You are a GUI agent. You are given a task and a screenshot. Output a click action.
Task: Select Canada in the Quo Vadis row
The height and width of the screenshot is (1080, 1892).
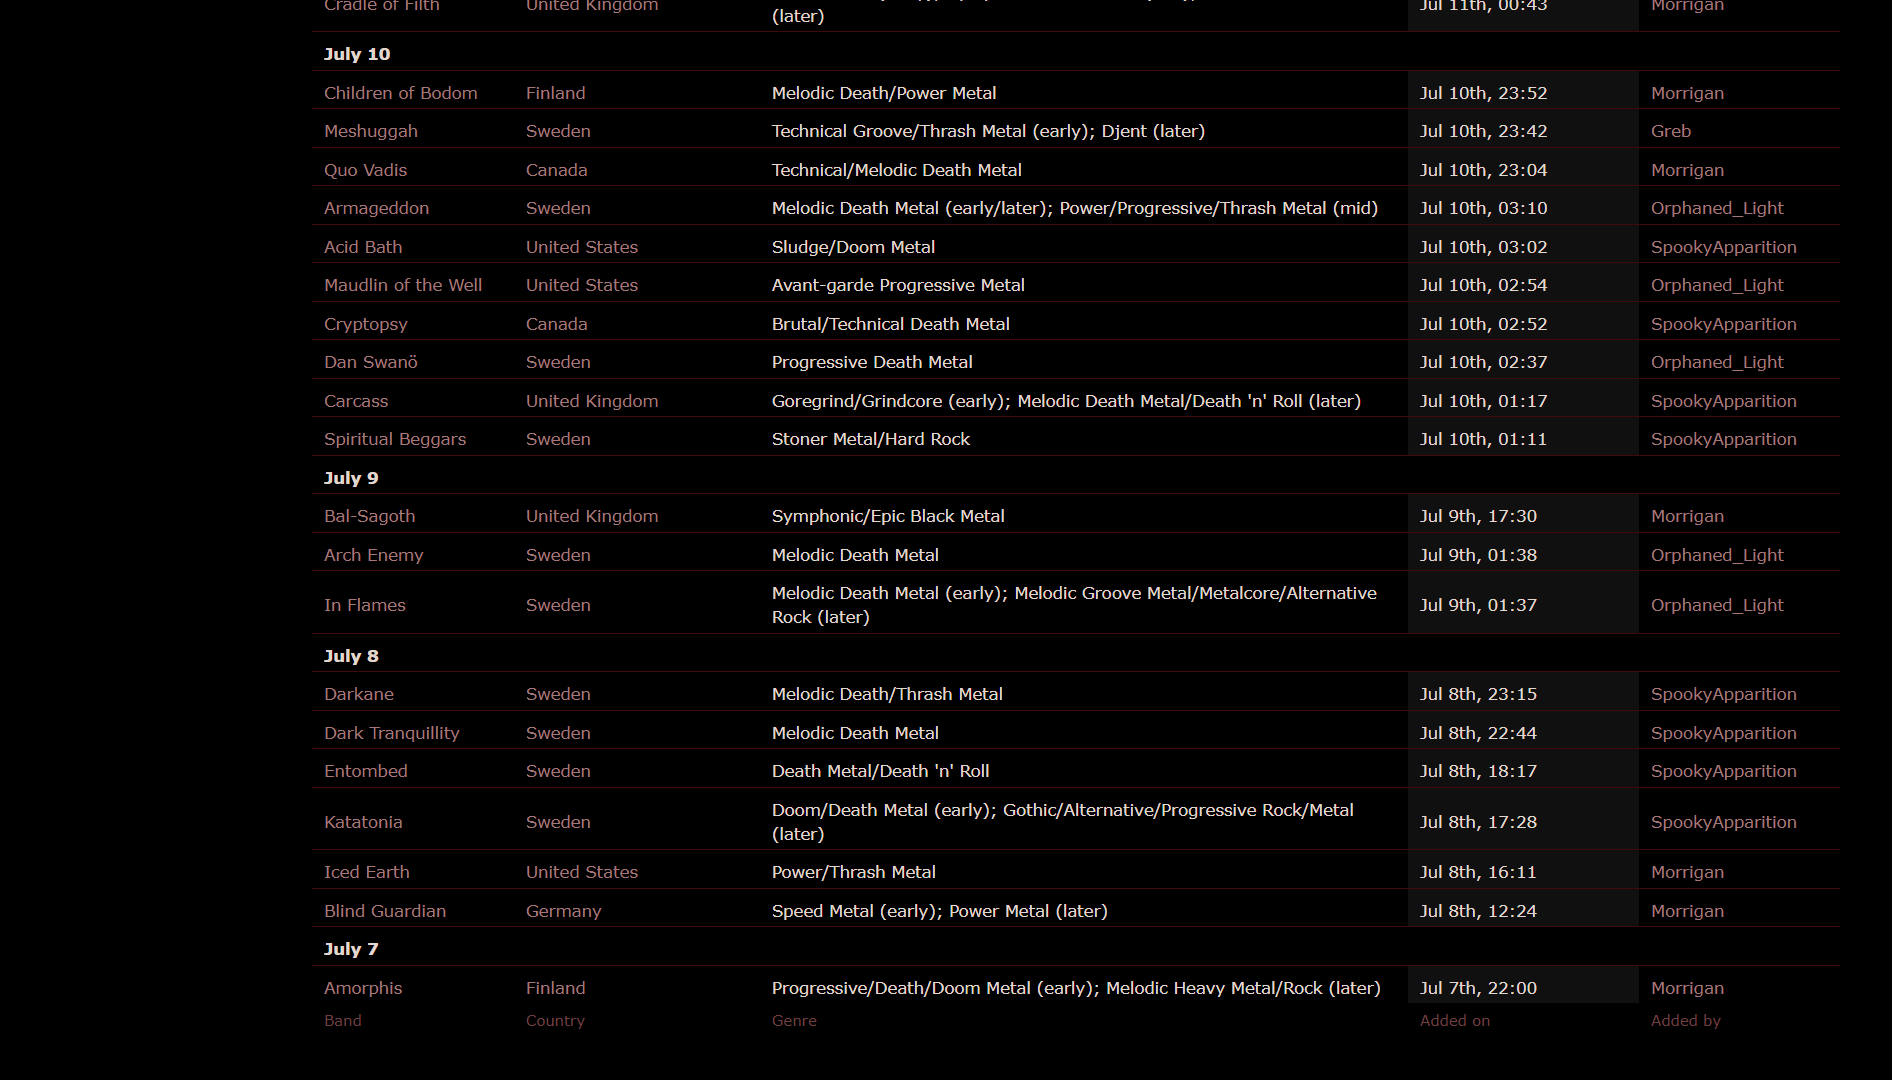point(557,170)
